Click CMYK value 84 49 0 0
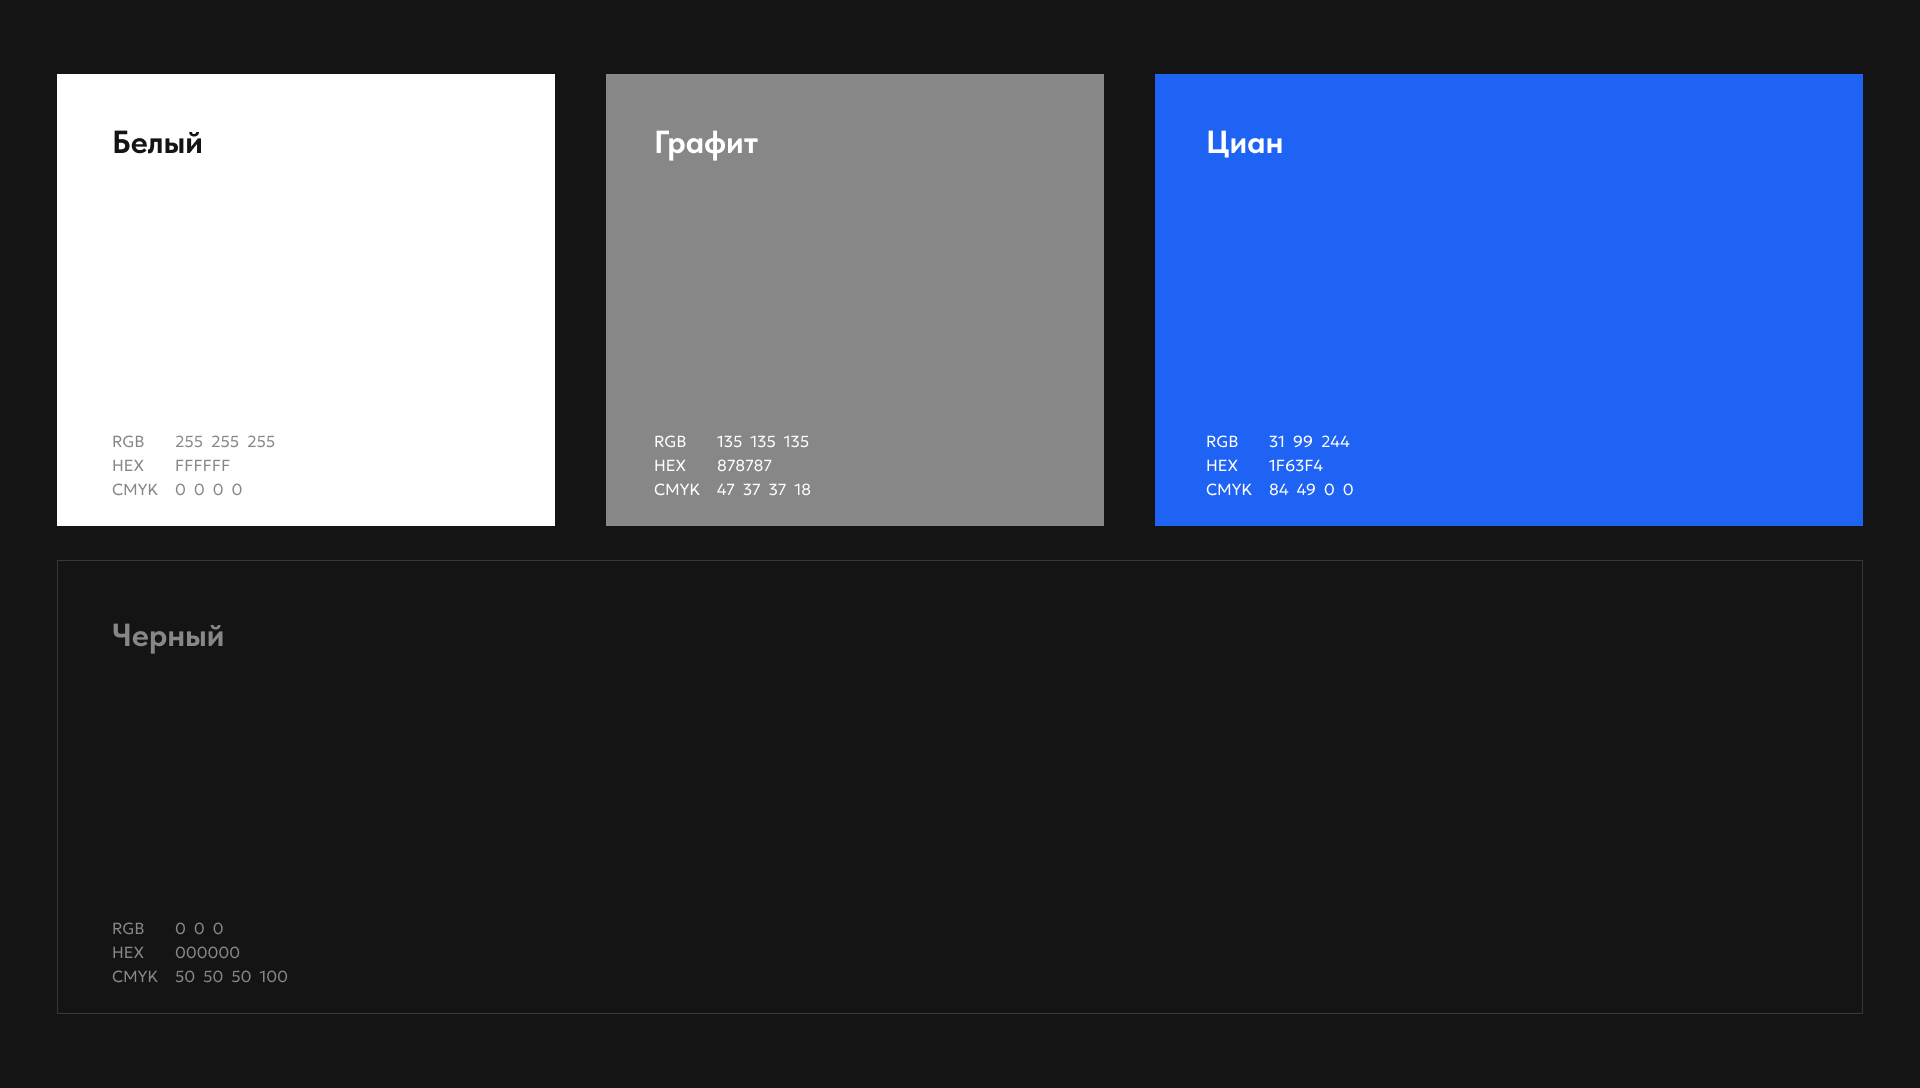The image size is (1920, 1088). [1310, 490]
